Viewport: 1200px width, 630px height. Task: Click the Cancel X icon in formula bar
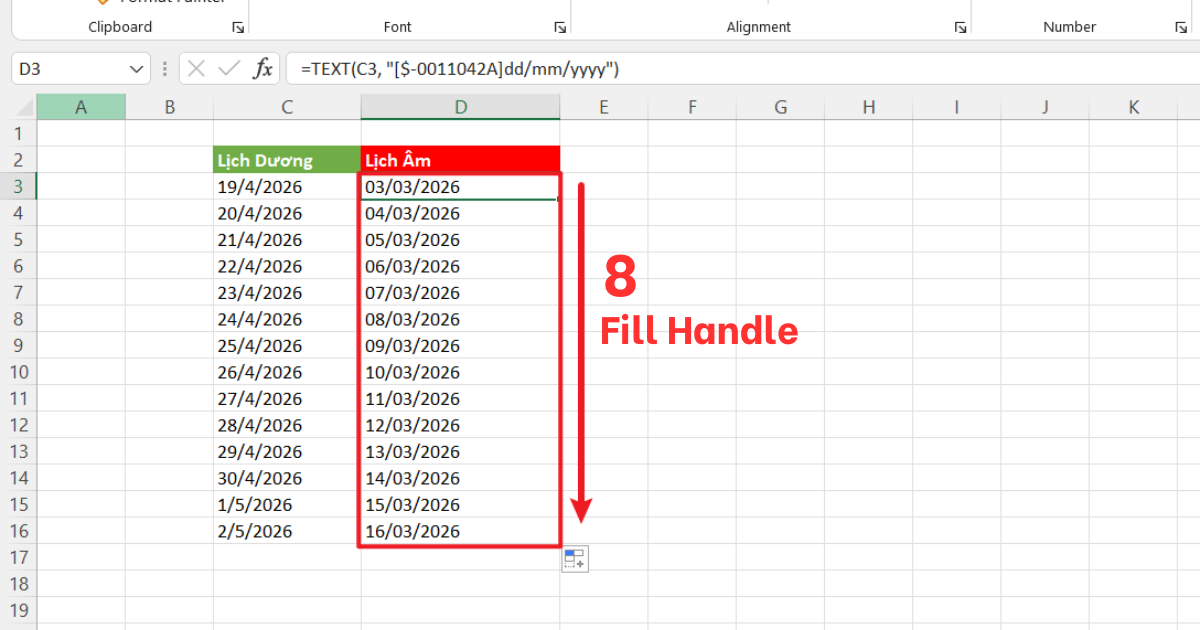[196, 69]
